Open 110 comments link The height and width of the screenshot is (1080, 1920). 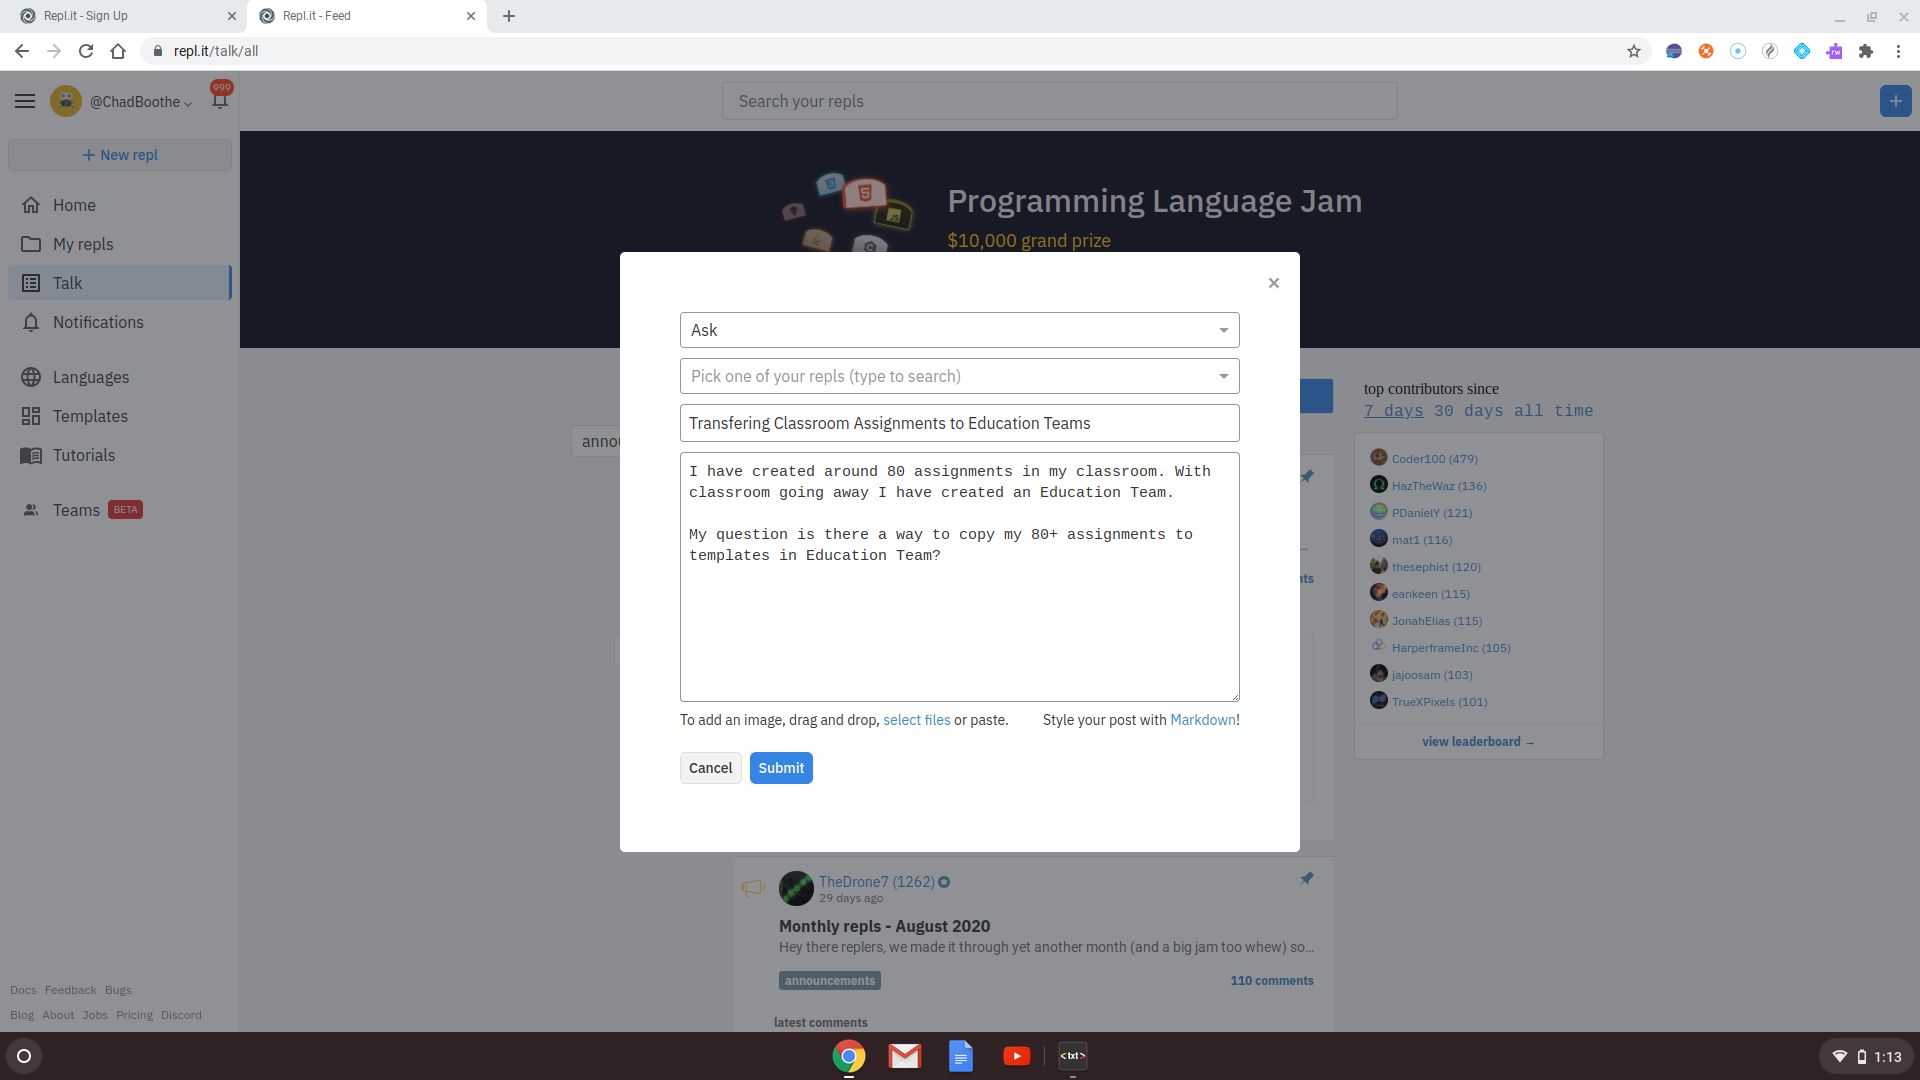click(x=1272, y=981)
